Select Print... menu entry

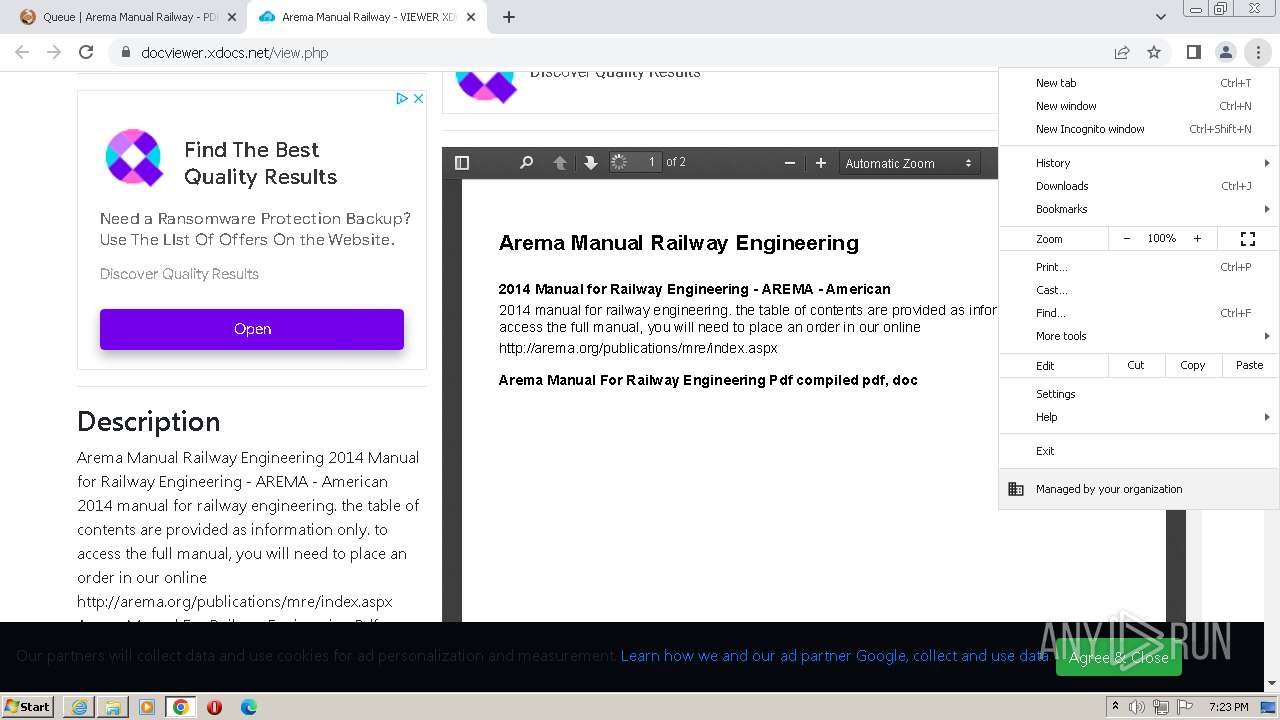pos(1139,267)
